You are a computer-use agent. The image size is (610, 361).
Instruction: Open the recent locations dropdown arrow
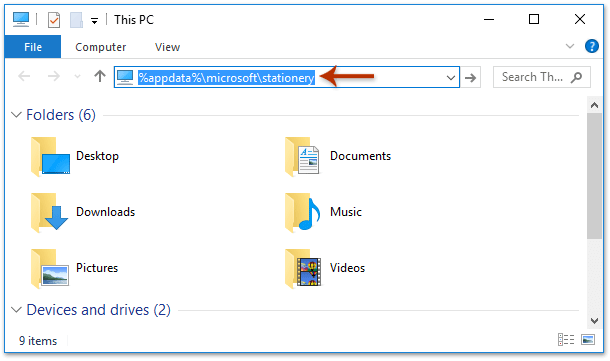[x=77, y=77]
